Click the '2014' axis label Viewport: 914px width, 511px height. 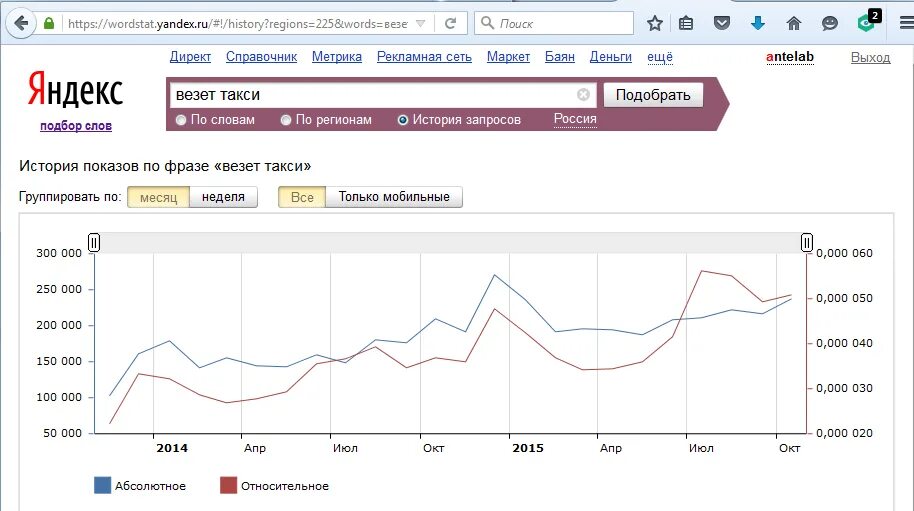[x=172, y=448]
